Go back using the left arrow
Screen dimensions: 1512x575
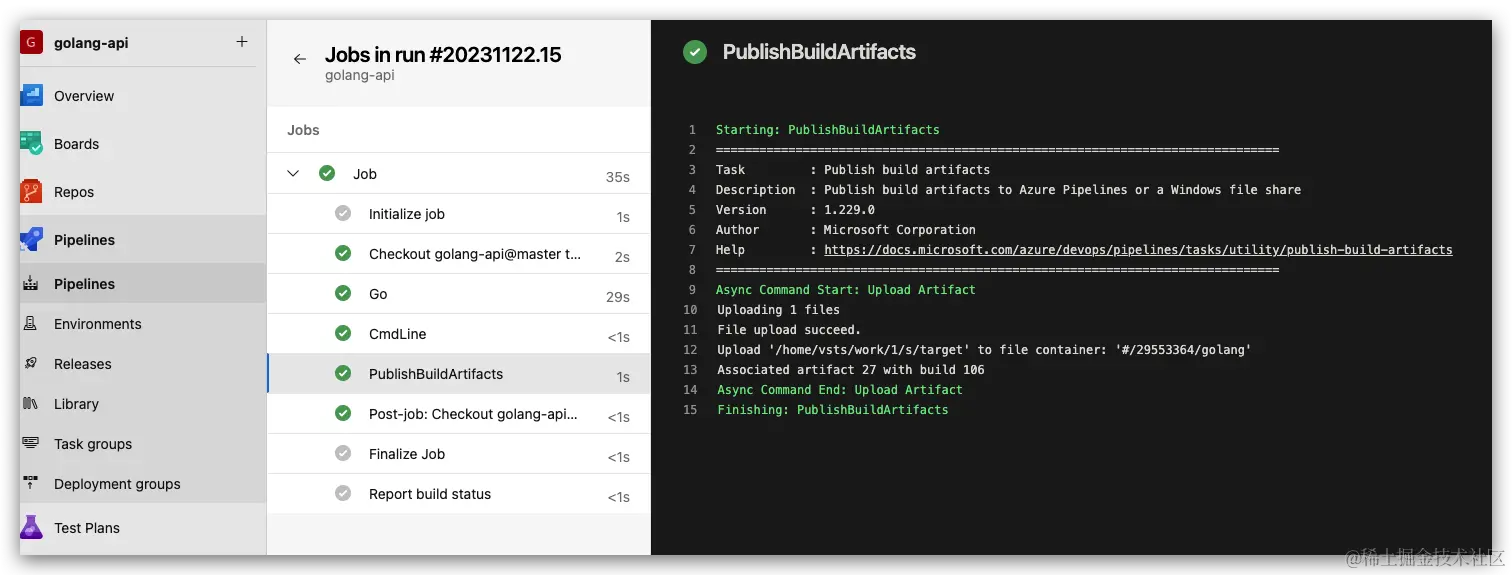point(299,59)
